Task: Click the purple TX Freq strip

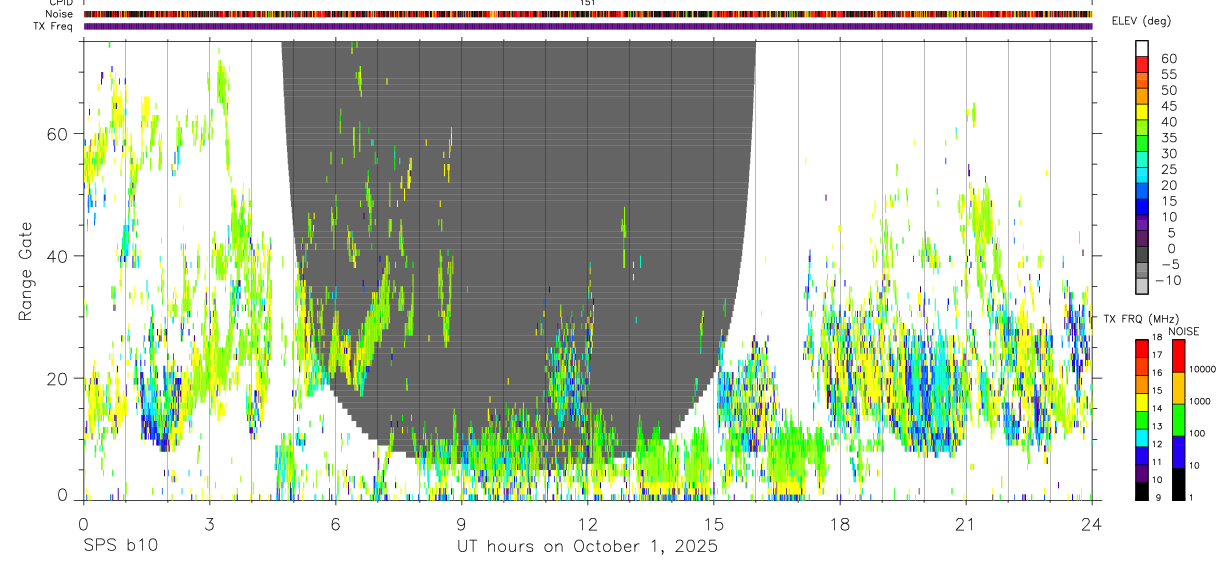Action: pos(588,26)
